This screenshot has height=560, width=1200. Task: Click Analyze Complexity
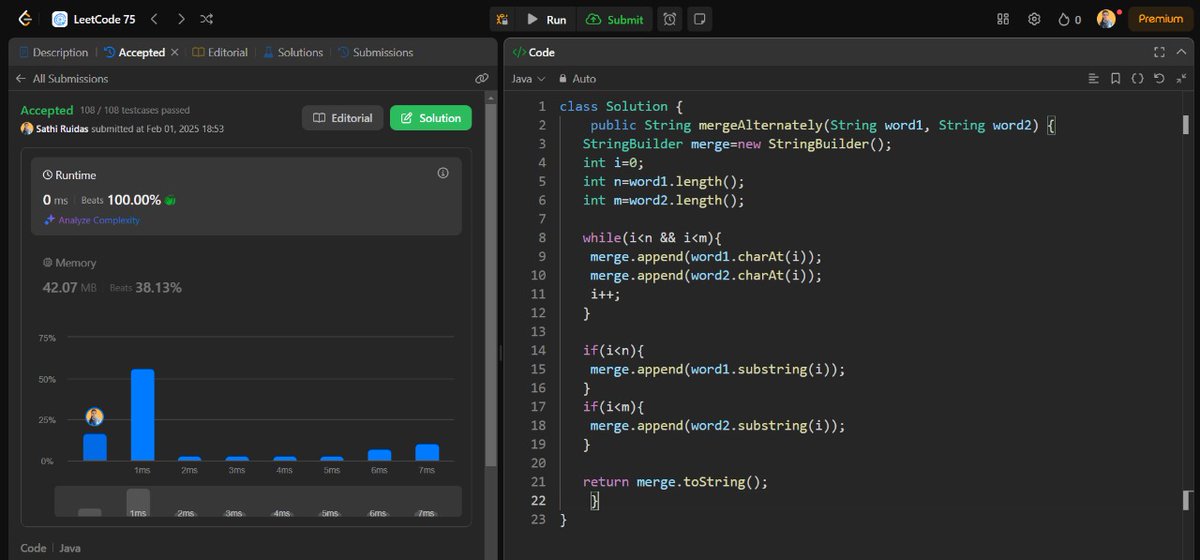(x=92, y=220)
